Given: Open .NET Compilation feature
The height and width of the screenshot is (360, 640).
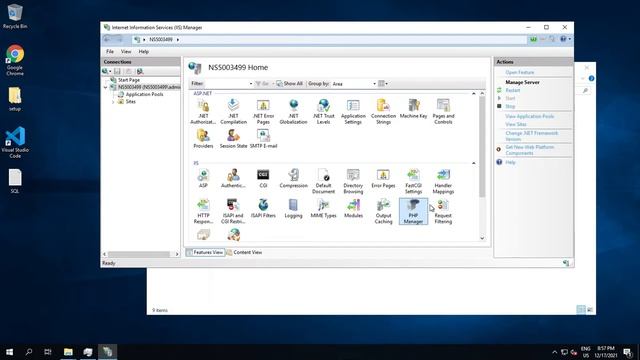Looking at the screenshot, I should point(233,111).
